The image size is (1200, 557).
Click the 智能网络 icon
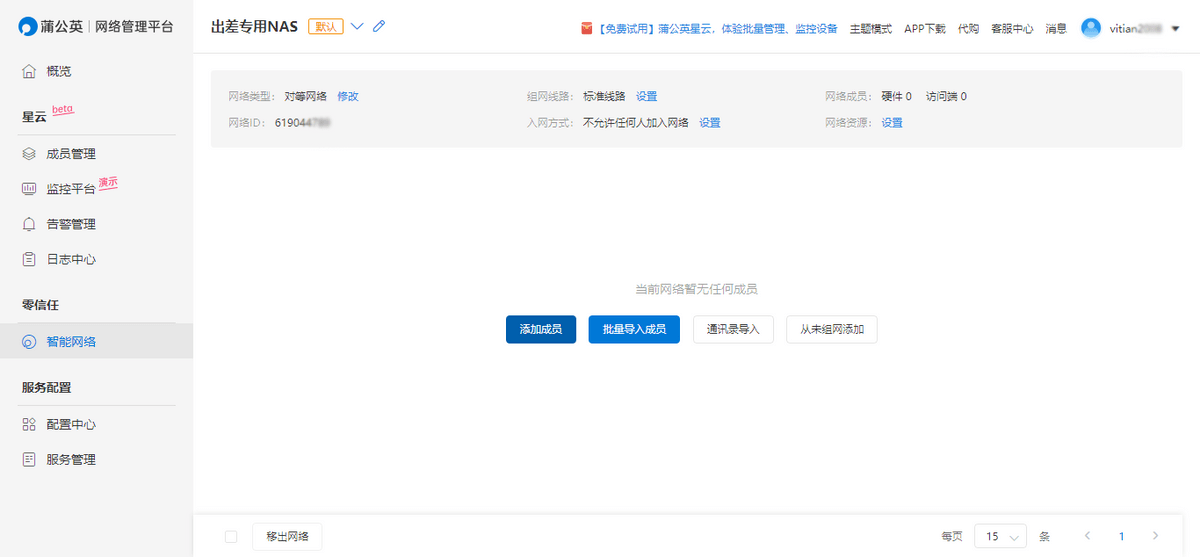(x=29, y=342)
